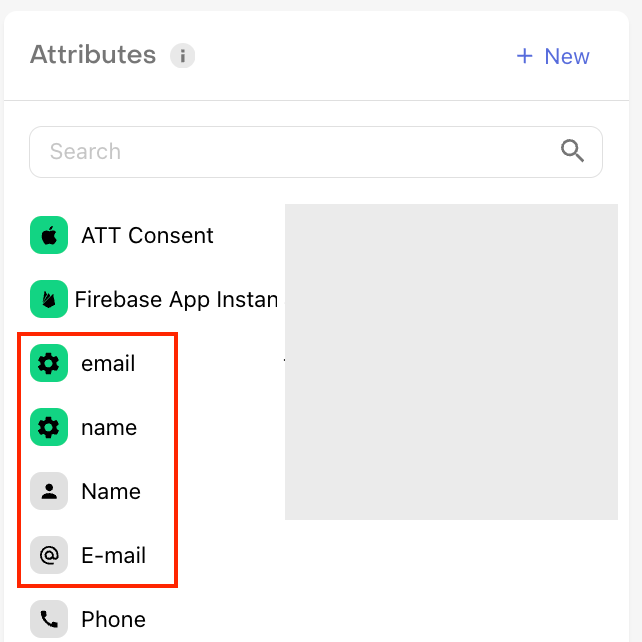The image size is (642, 642).
Task: Add a new attribute with New
Action: 553,56
